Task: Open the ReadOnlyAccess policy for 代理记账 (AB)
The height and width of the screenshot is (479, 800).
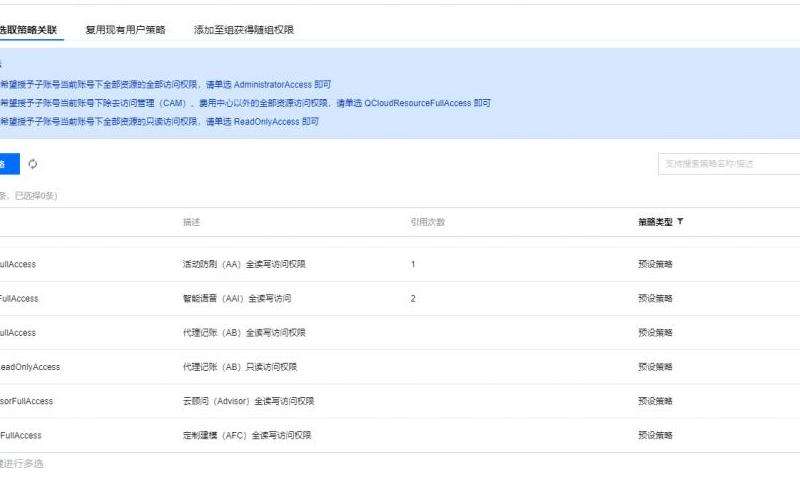Action: (x=30, y=367)
